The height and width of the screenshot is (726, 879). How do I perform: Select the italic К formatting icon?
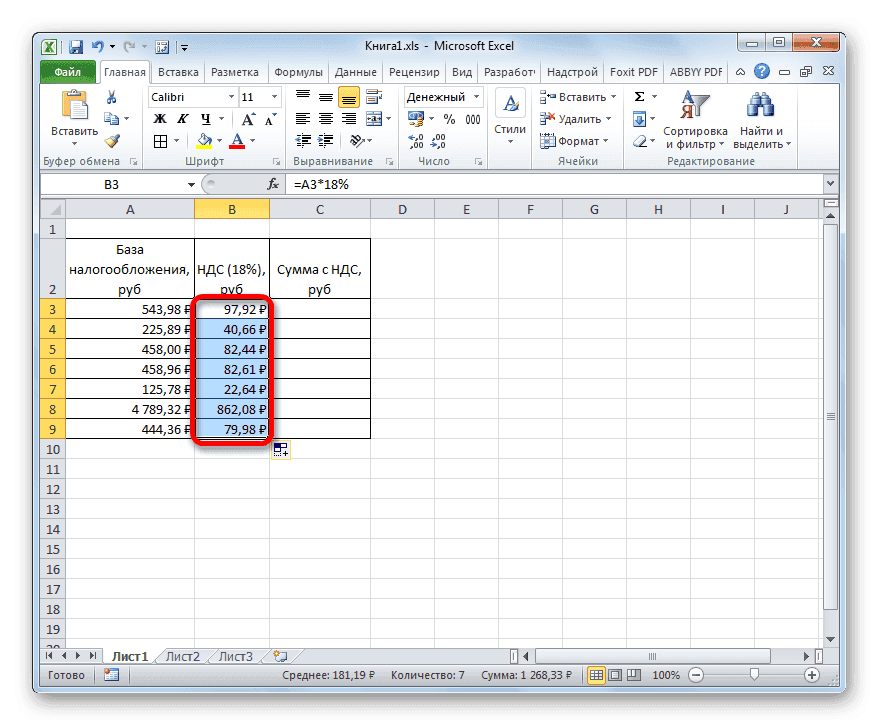[183, 117]
